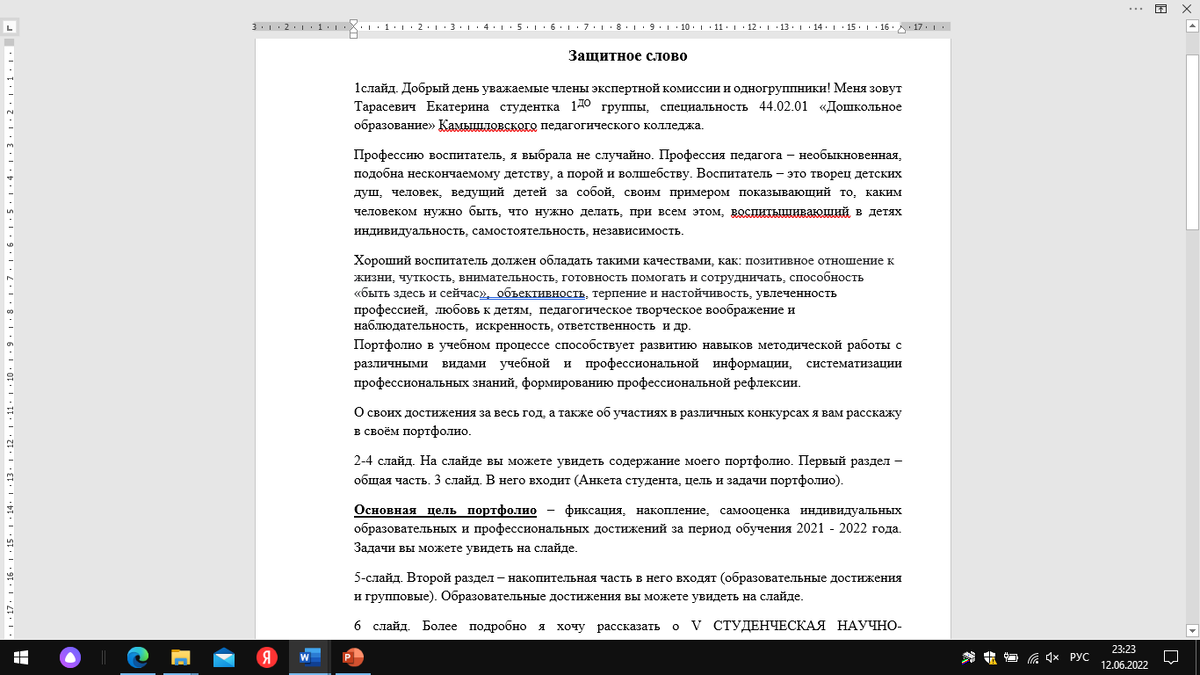This screenshot has width=1200, height=675.
Task: Click the heading "Защитное слово"
Action: click(628, 55)
